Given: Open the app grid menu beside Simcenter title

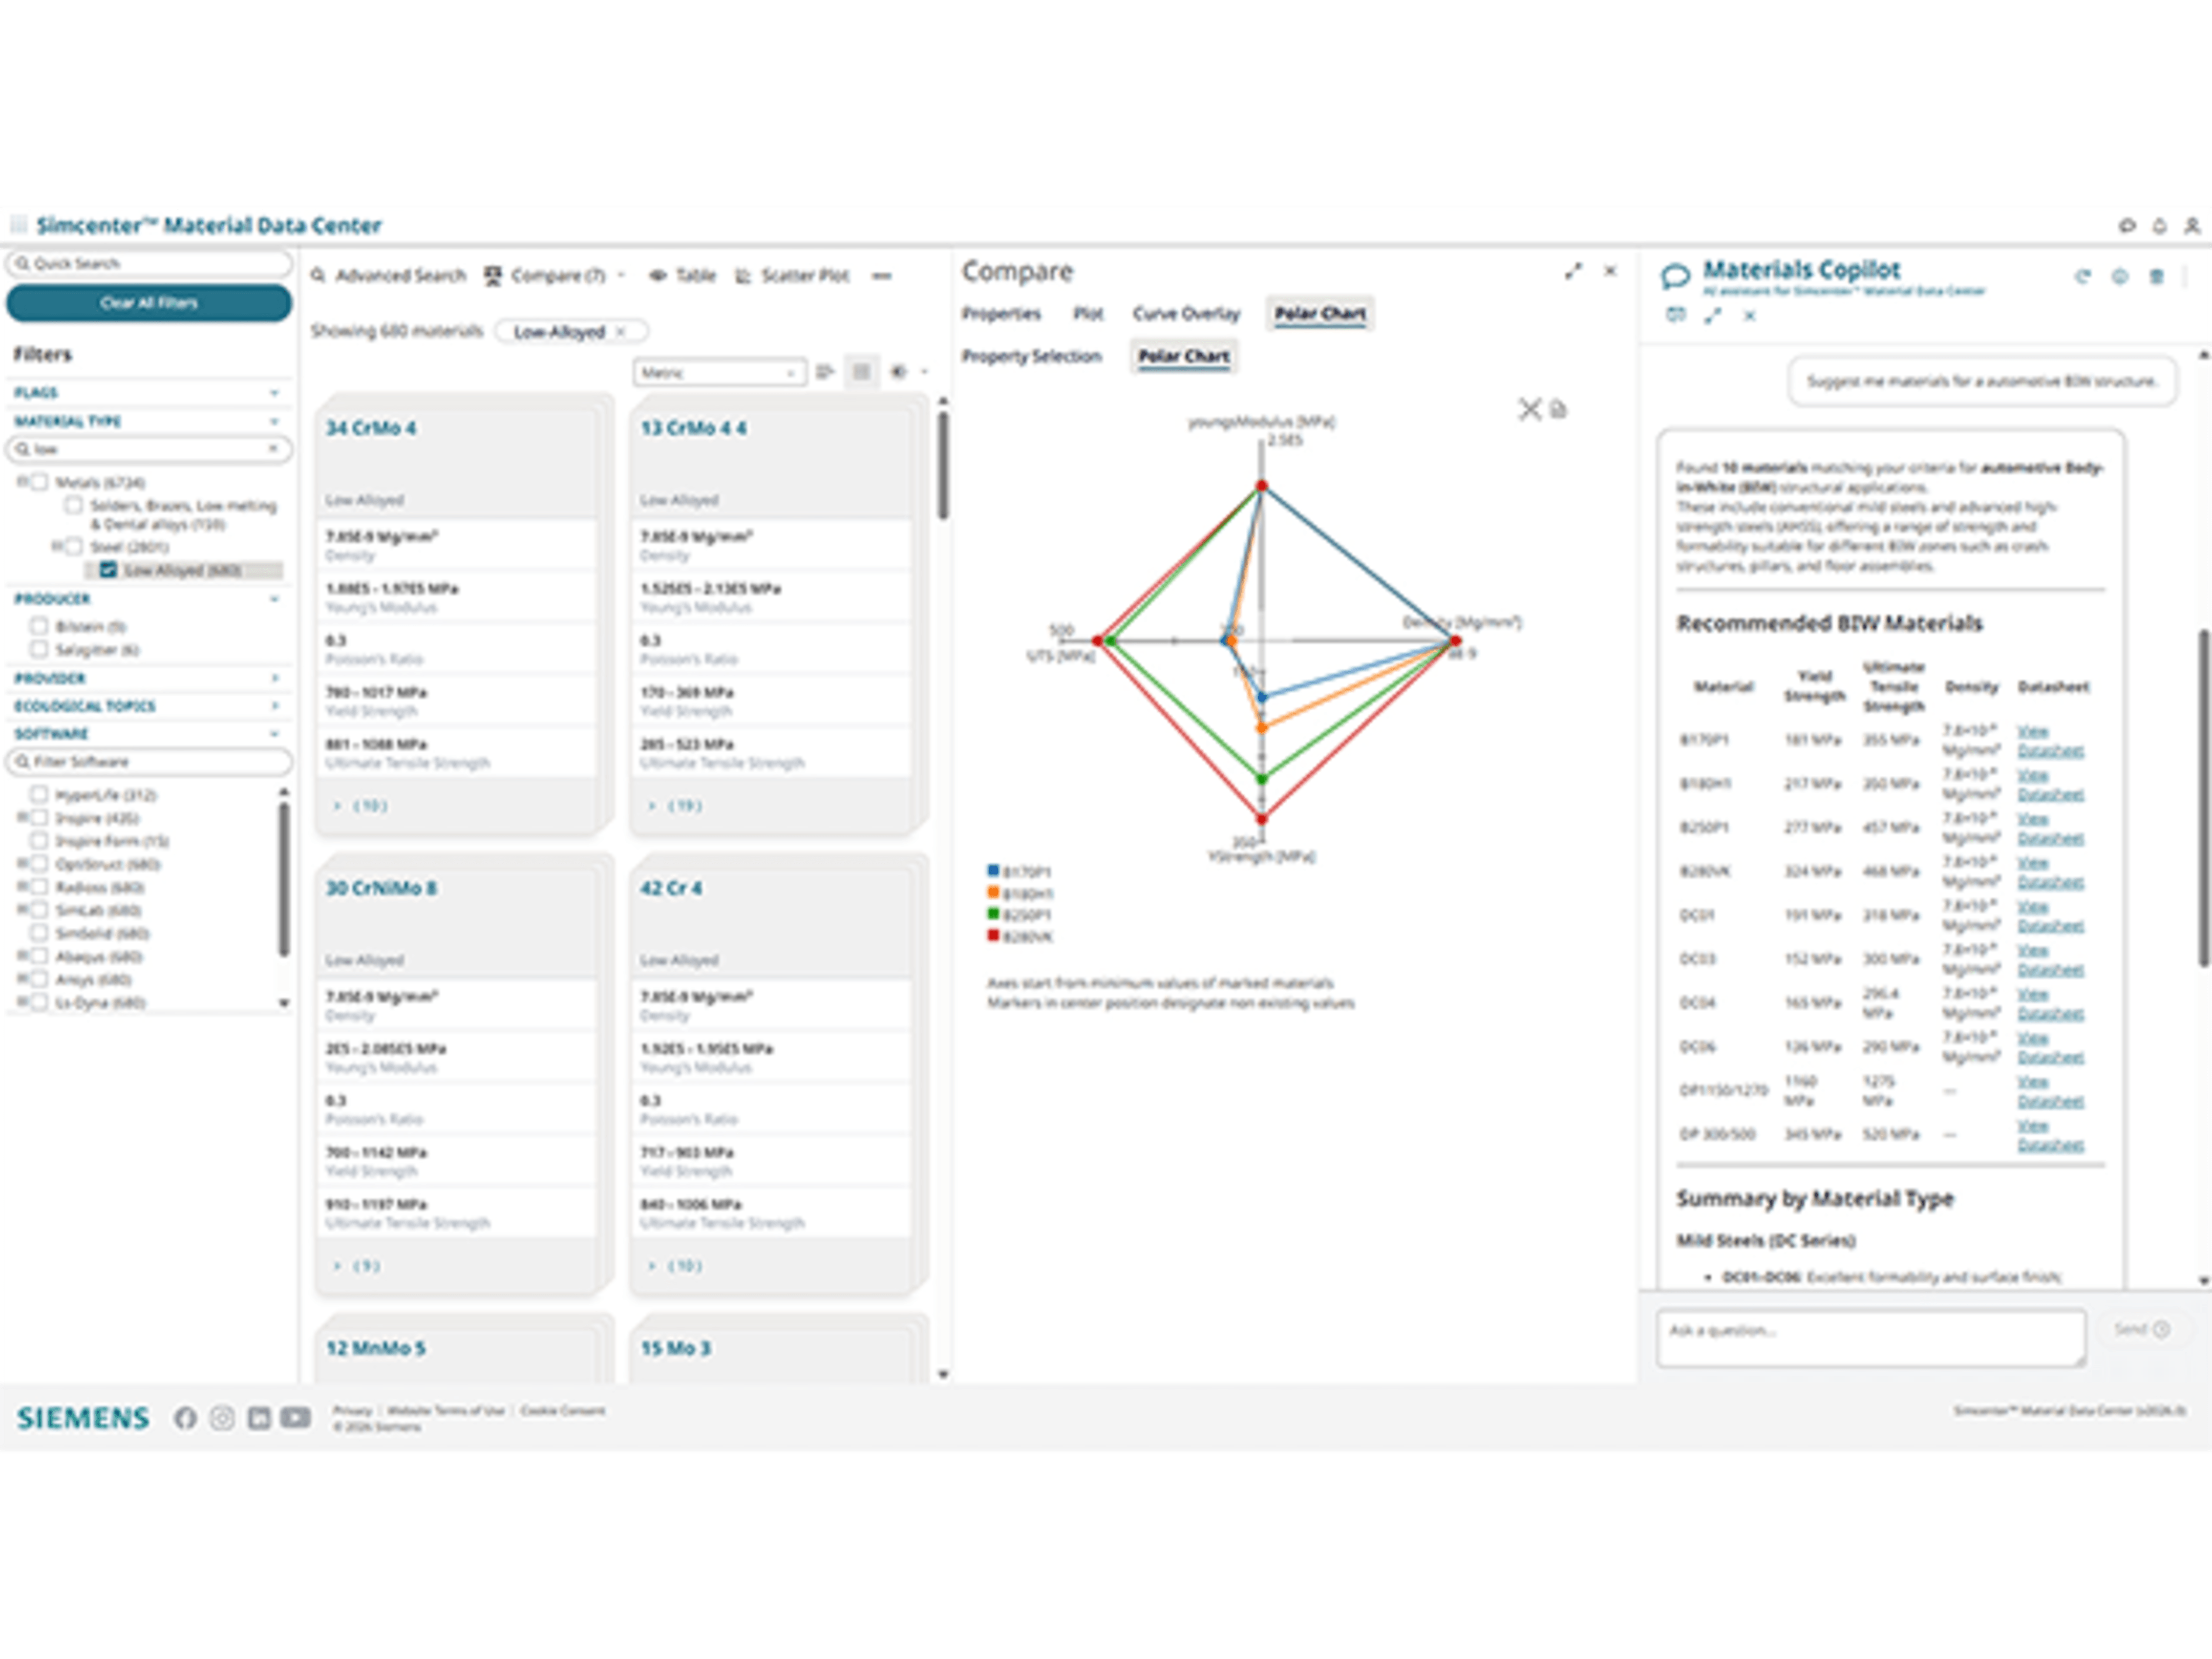Looking at the screenshot, I should coord(18,224).
